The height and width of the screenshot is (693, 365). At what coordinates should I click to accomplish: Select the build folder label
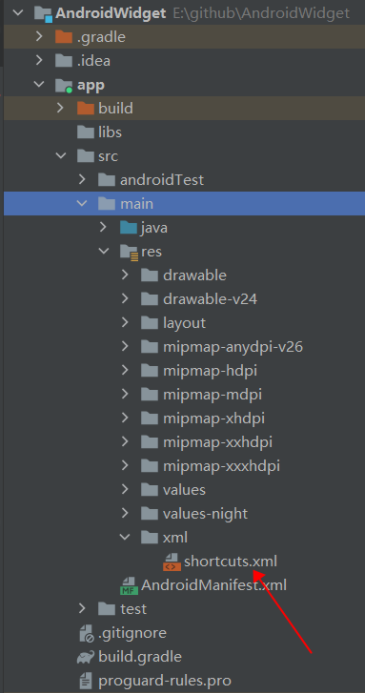pyautogui.click(x=116, y=108)
